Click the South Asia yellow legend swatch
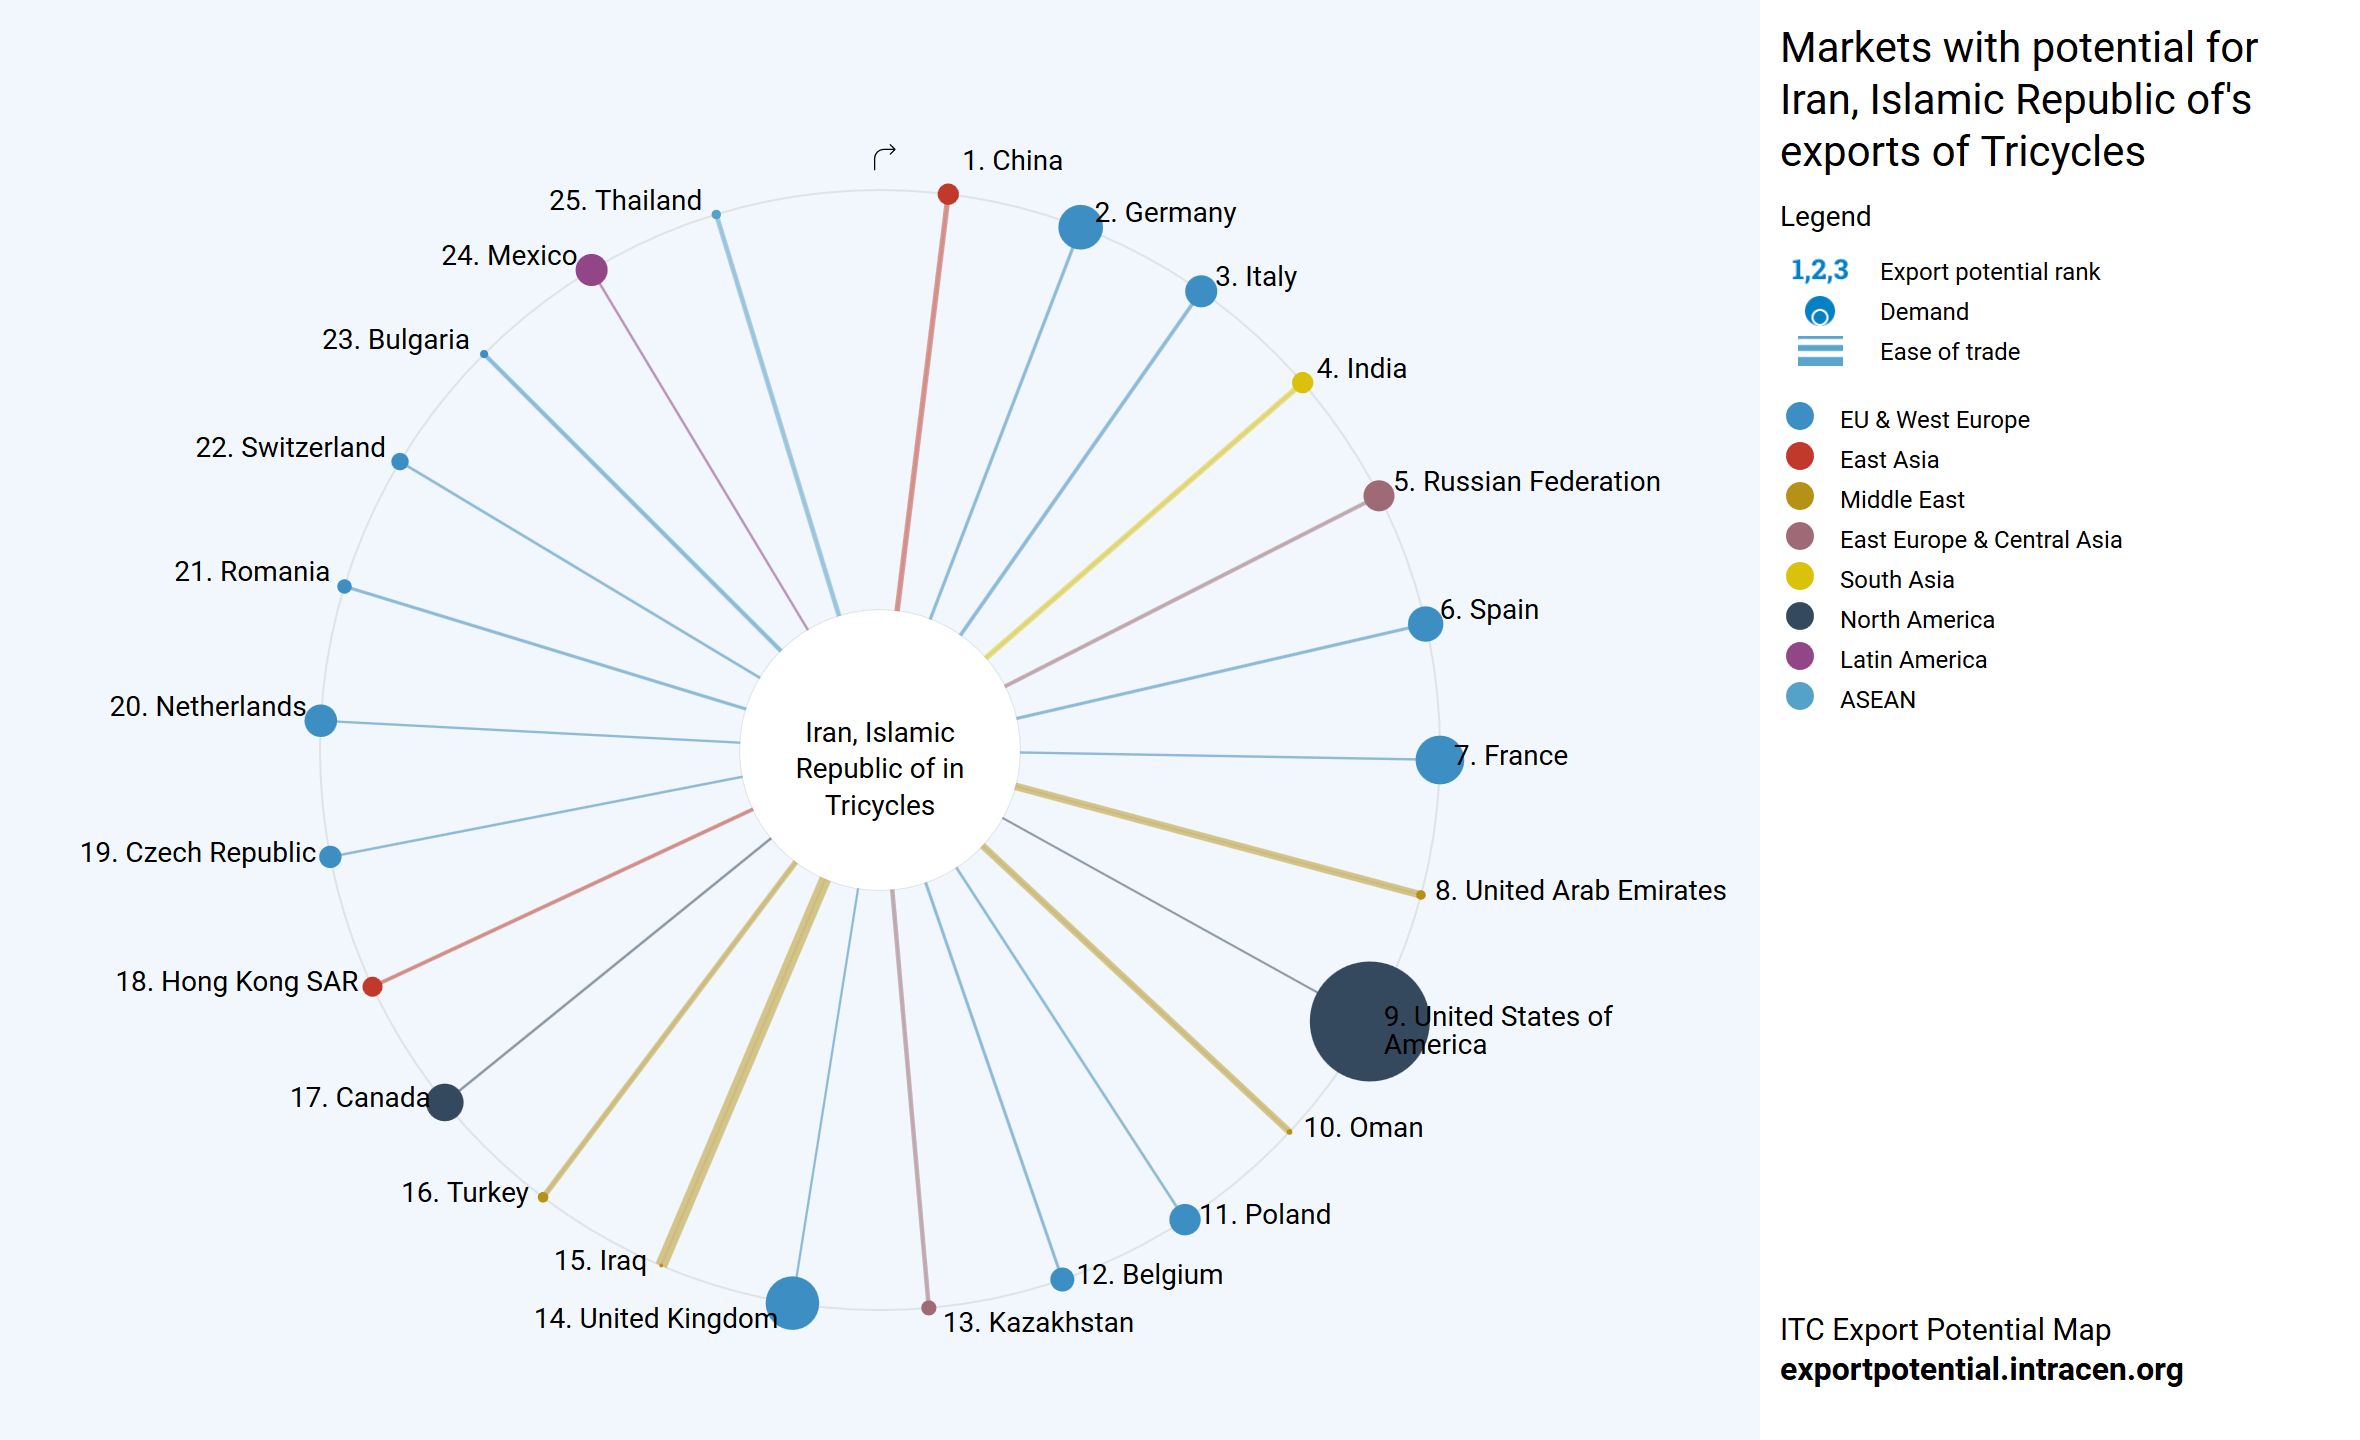The height and width of the screenshot is (1440, 2360). click(1799, 577)
